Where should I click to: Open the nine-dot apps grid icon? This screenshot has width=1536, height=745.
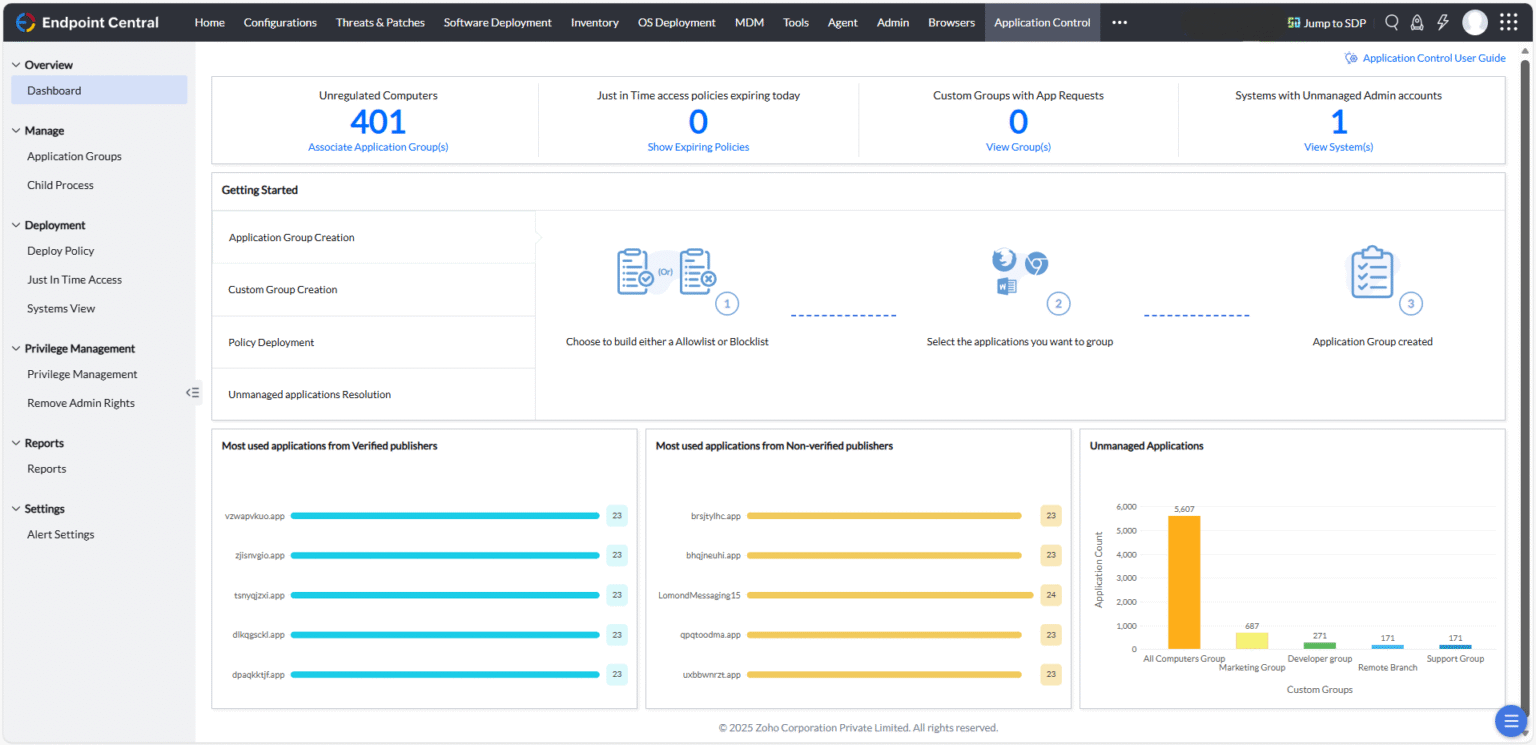(x=1508, y=22)
